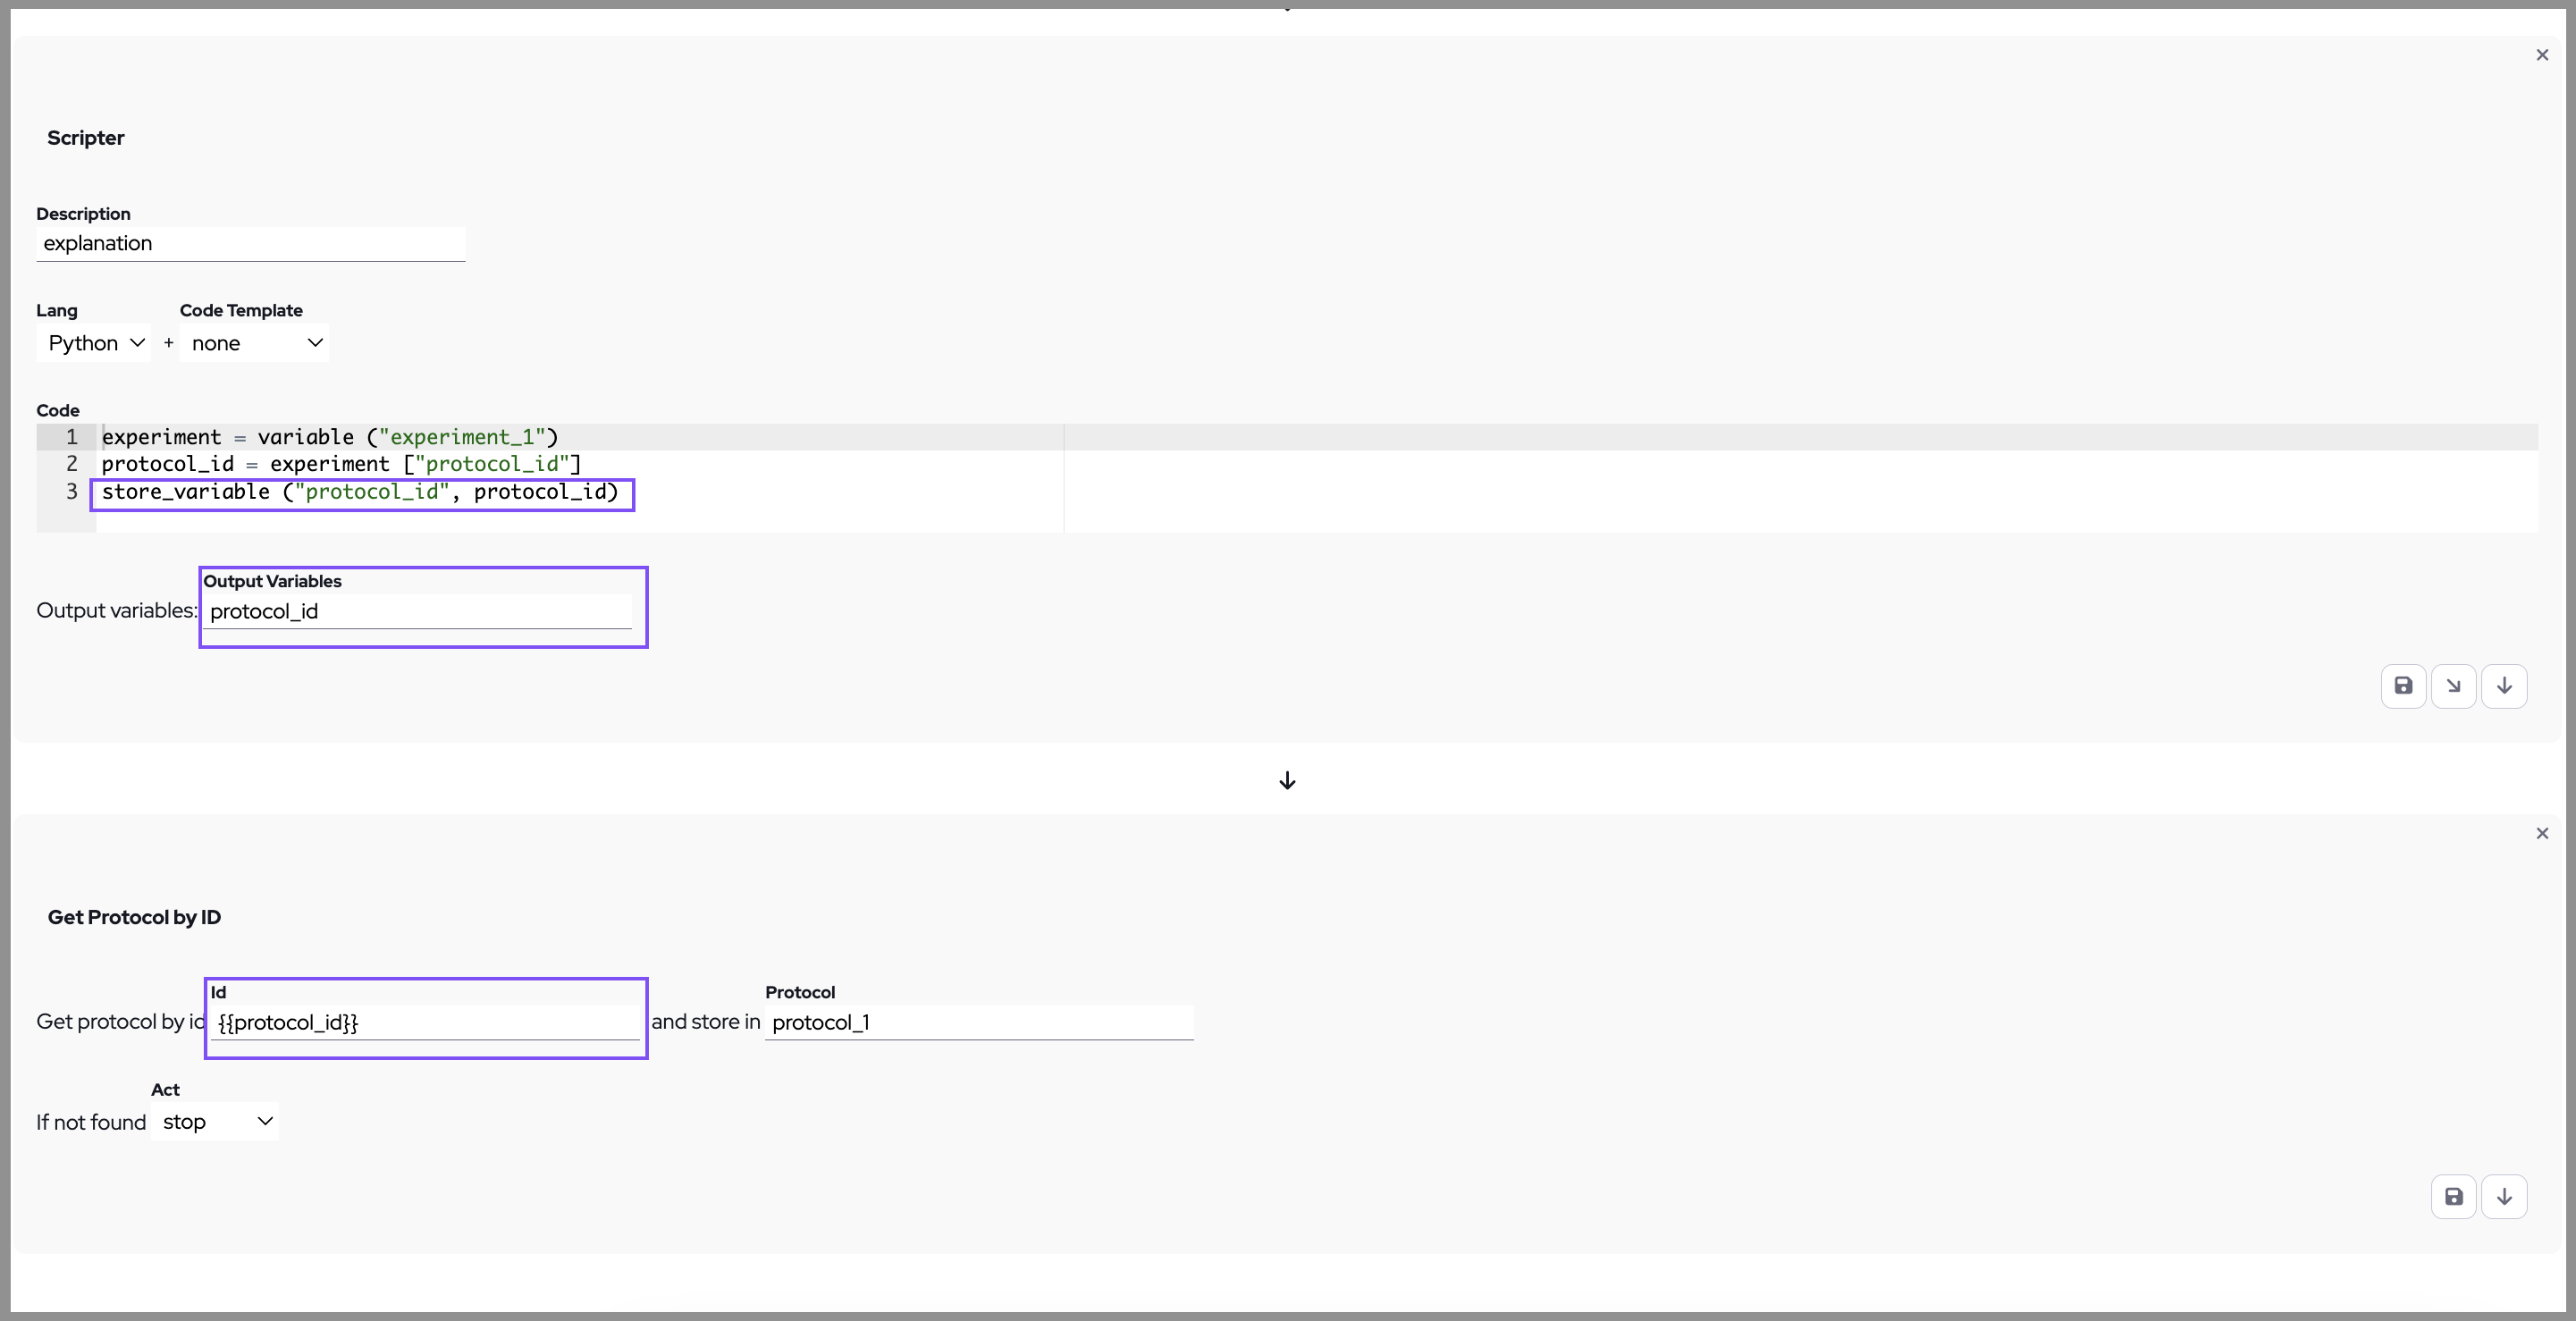
Task: Click the diagonal arrow icon in Scripter card
Action: [2453, 686]
